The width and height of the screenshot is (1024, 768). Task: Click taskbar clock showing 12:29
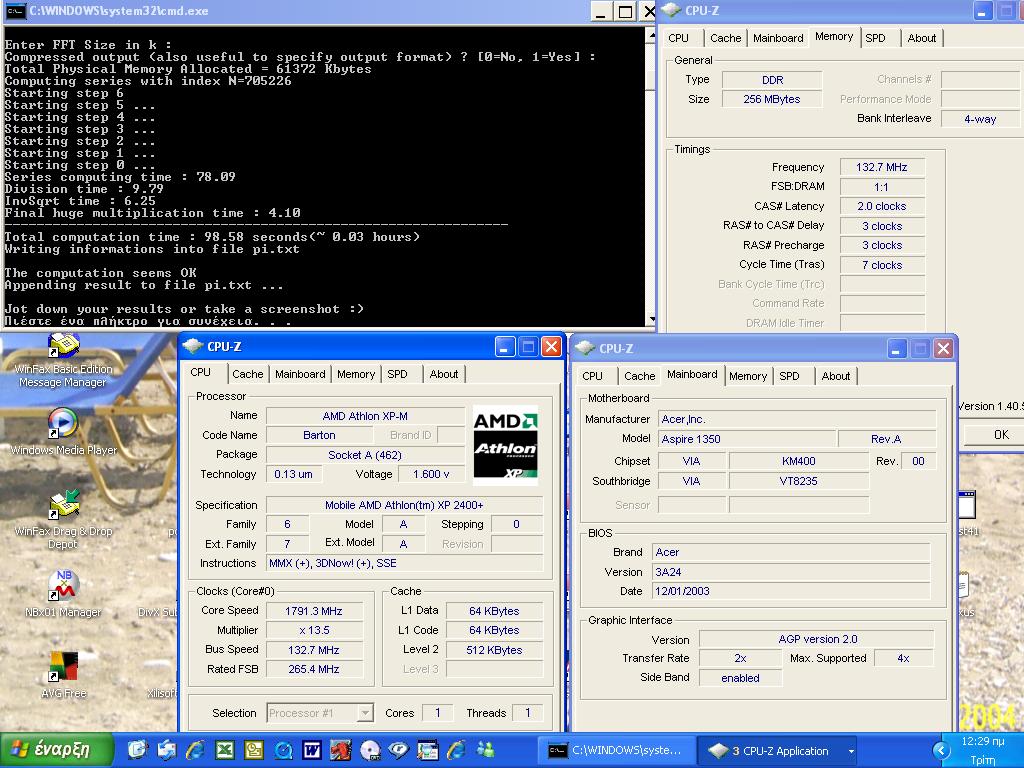(x=983, y=741)
